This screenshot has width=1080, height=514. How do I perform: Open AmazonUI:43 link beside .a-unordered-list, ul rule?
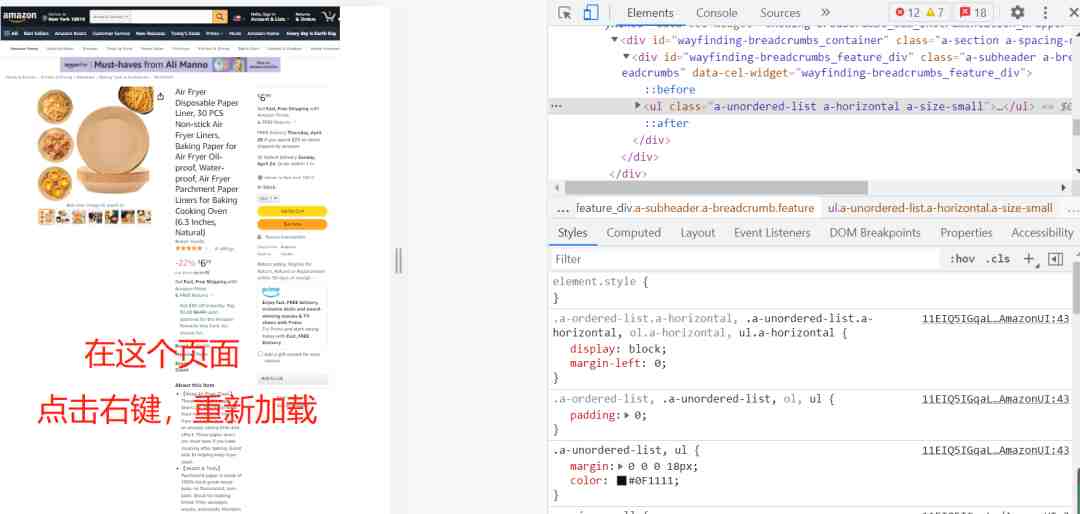(x=995, y=451)
